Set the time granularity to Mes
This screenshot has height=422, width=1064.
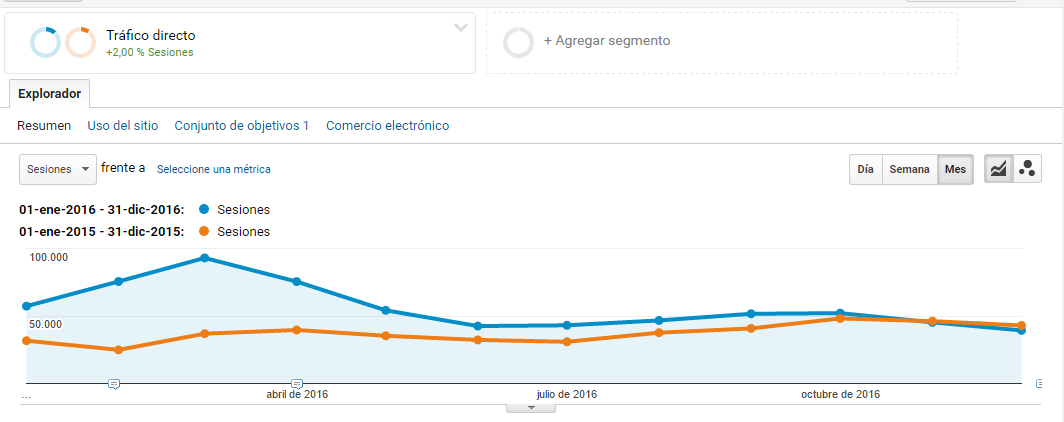(x=955, y=170)
